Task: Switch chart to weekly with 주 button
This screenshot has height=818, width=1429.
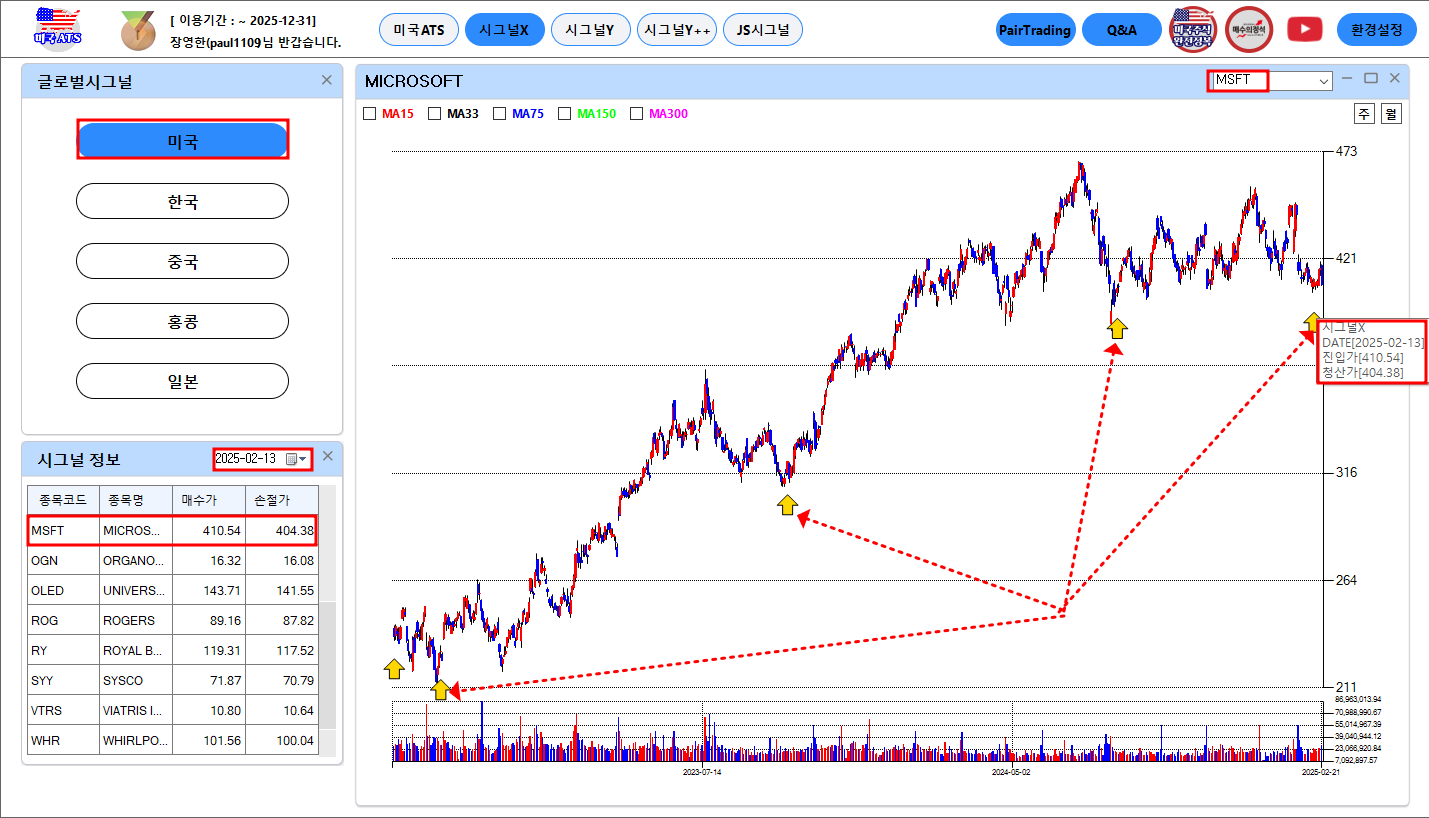Action: 1364,114
